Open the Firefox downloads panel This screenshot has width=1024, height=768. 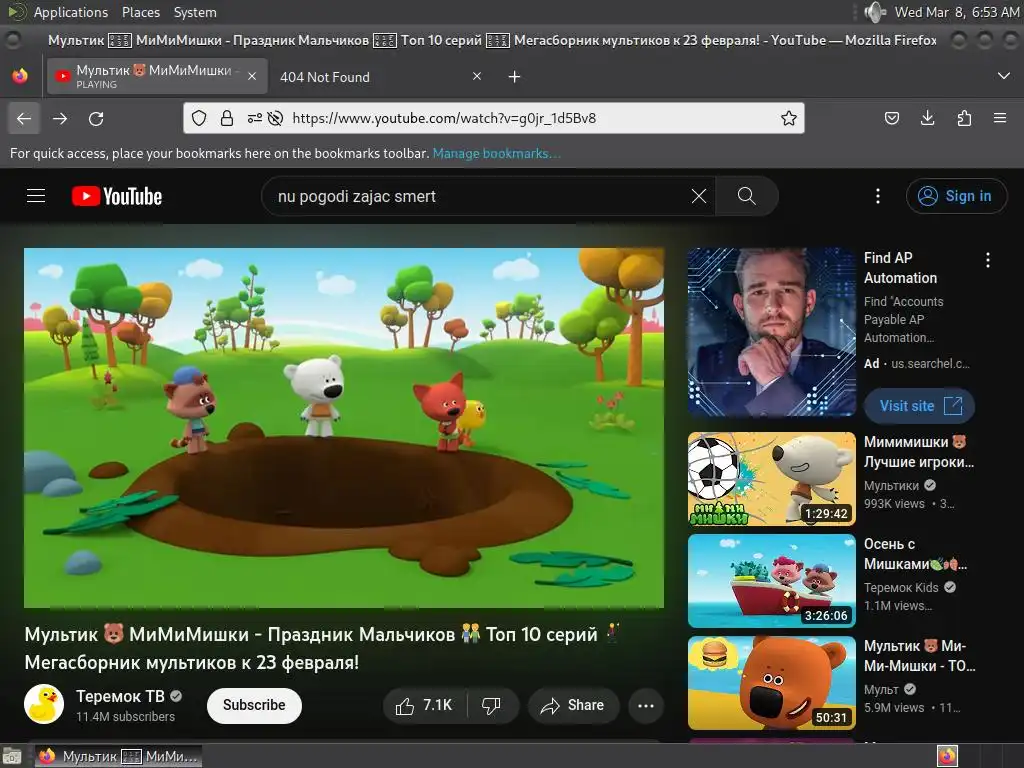(927, 118)
